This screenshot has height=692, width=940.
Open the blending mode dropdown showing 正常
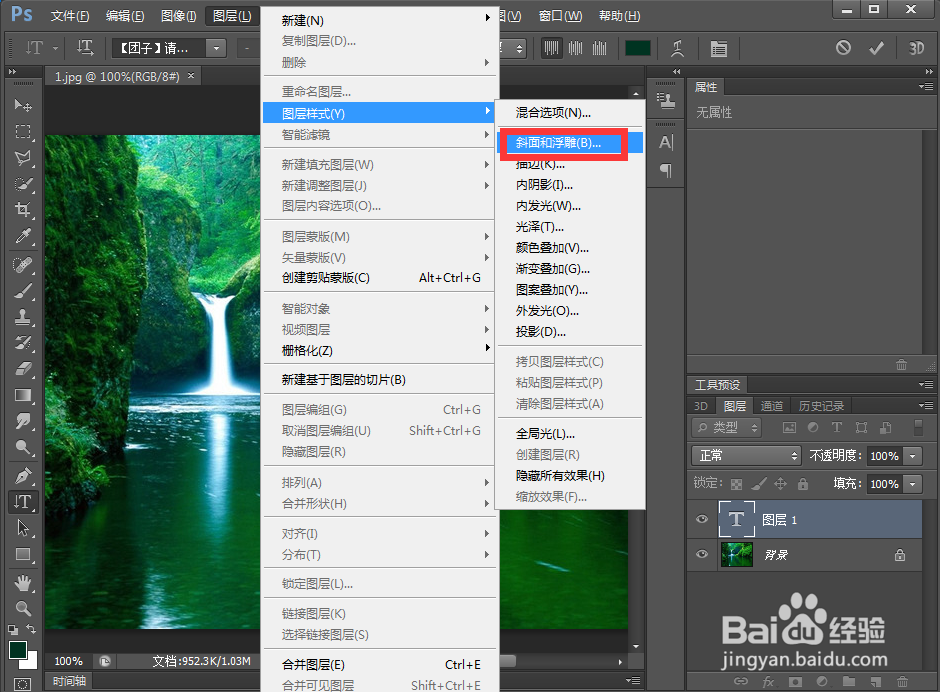(745, 455)
